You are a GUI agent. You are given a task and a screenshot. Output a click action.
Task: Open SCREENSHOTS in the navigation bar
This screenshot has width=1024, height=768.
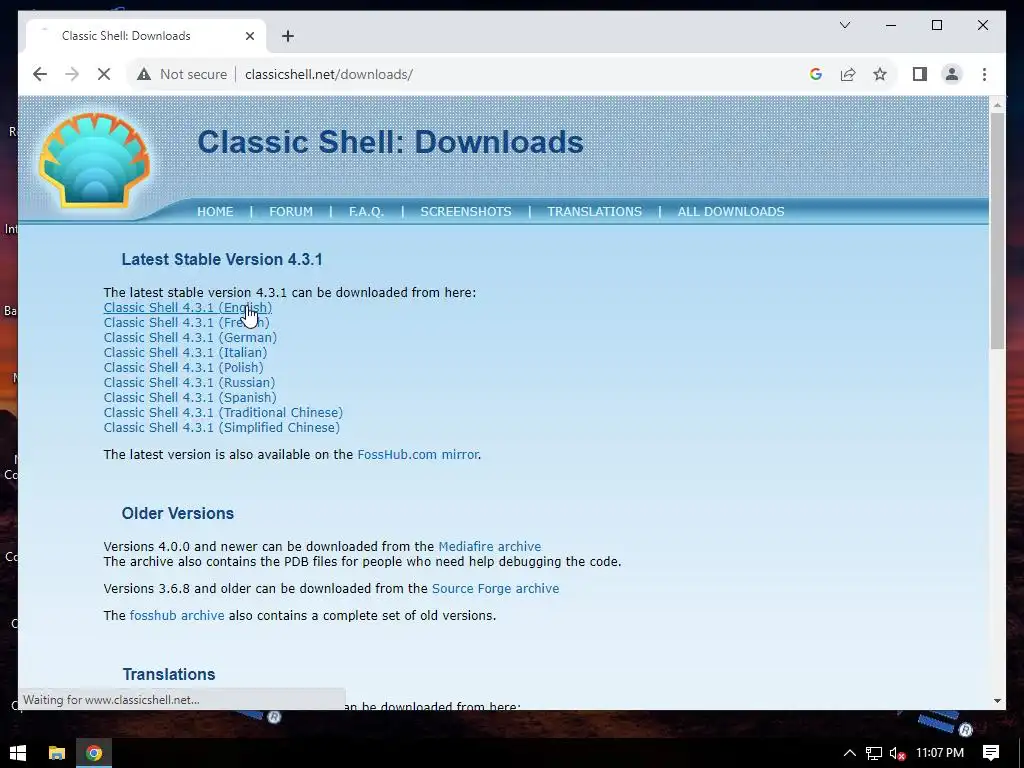(x=466, y=212)
